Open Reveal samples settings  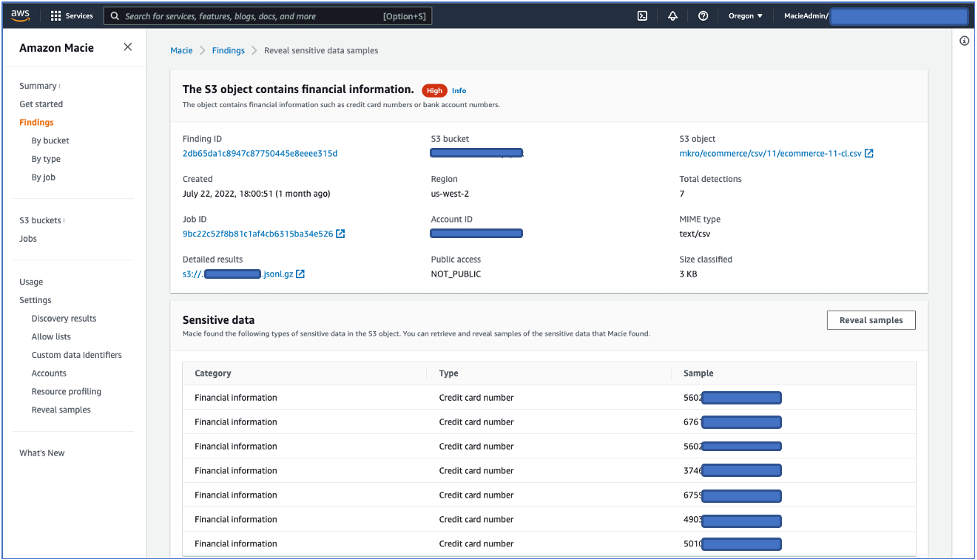(61, 410)
